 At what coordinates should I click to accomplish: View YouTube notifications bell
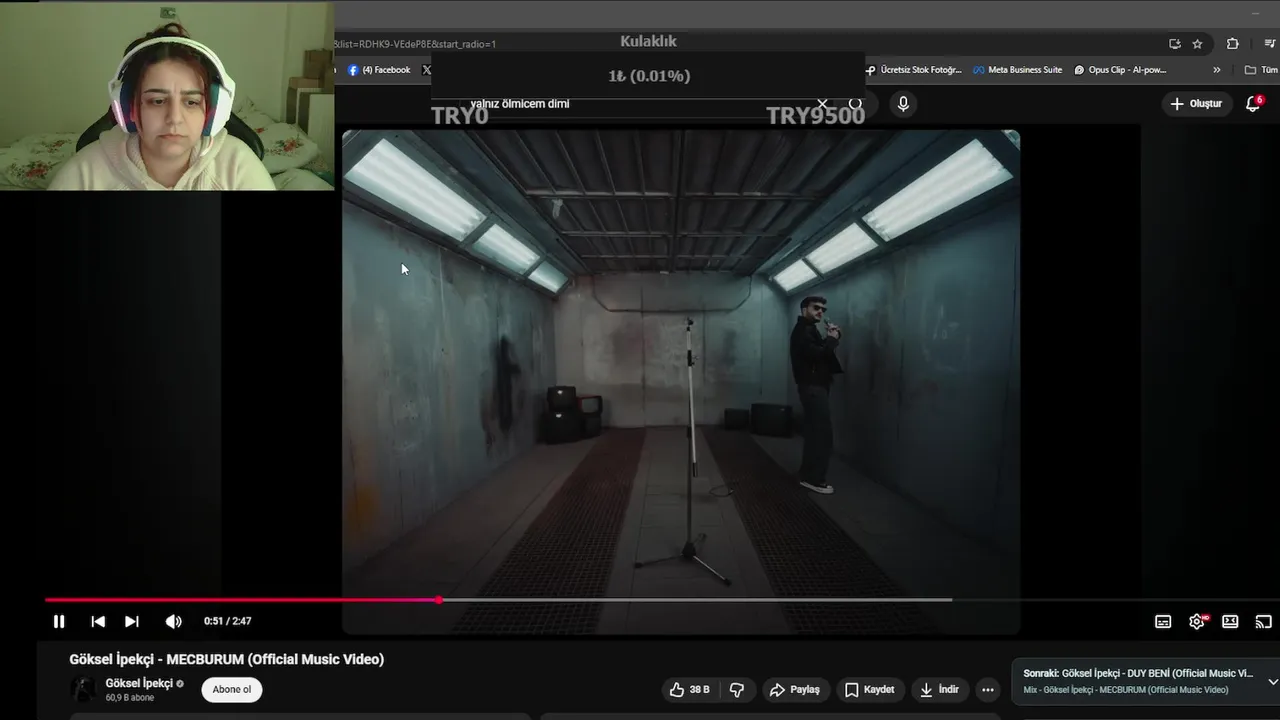pyautogui.click(x=1252, y=104)
